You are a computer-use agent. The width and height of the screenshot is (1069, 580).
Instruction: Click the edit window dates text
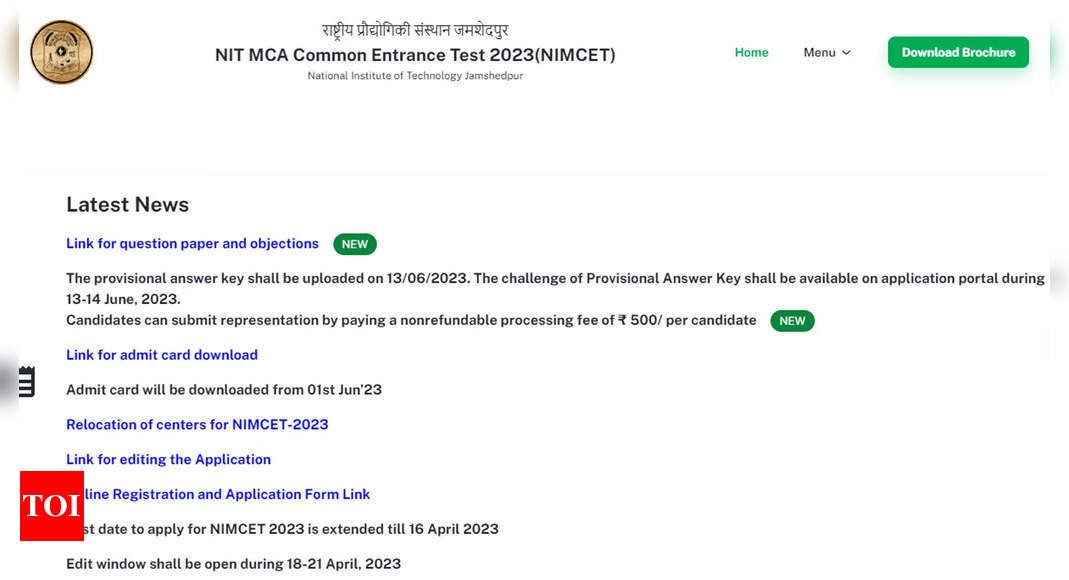[x=233, y=564]
